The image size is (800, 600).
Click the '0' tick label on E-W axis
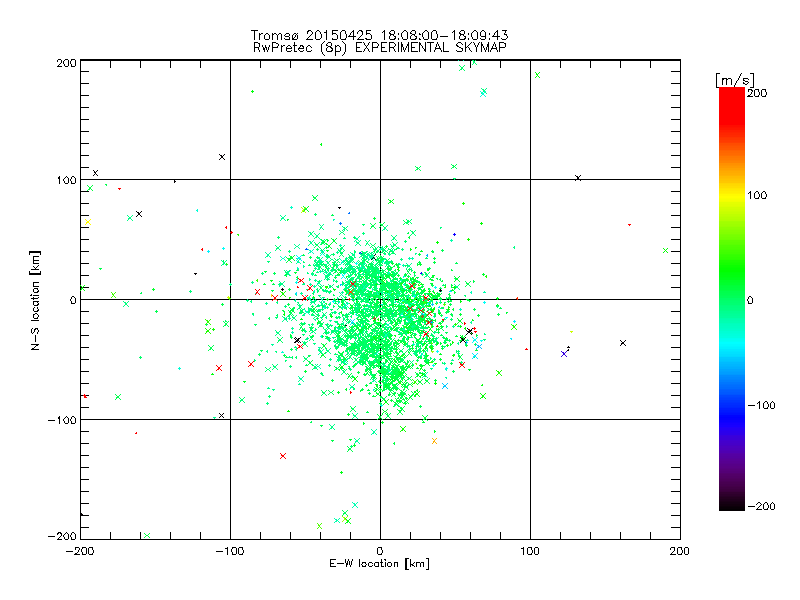[x=380, y=551]
